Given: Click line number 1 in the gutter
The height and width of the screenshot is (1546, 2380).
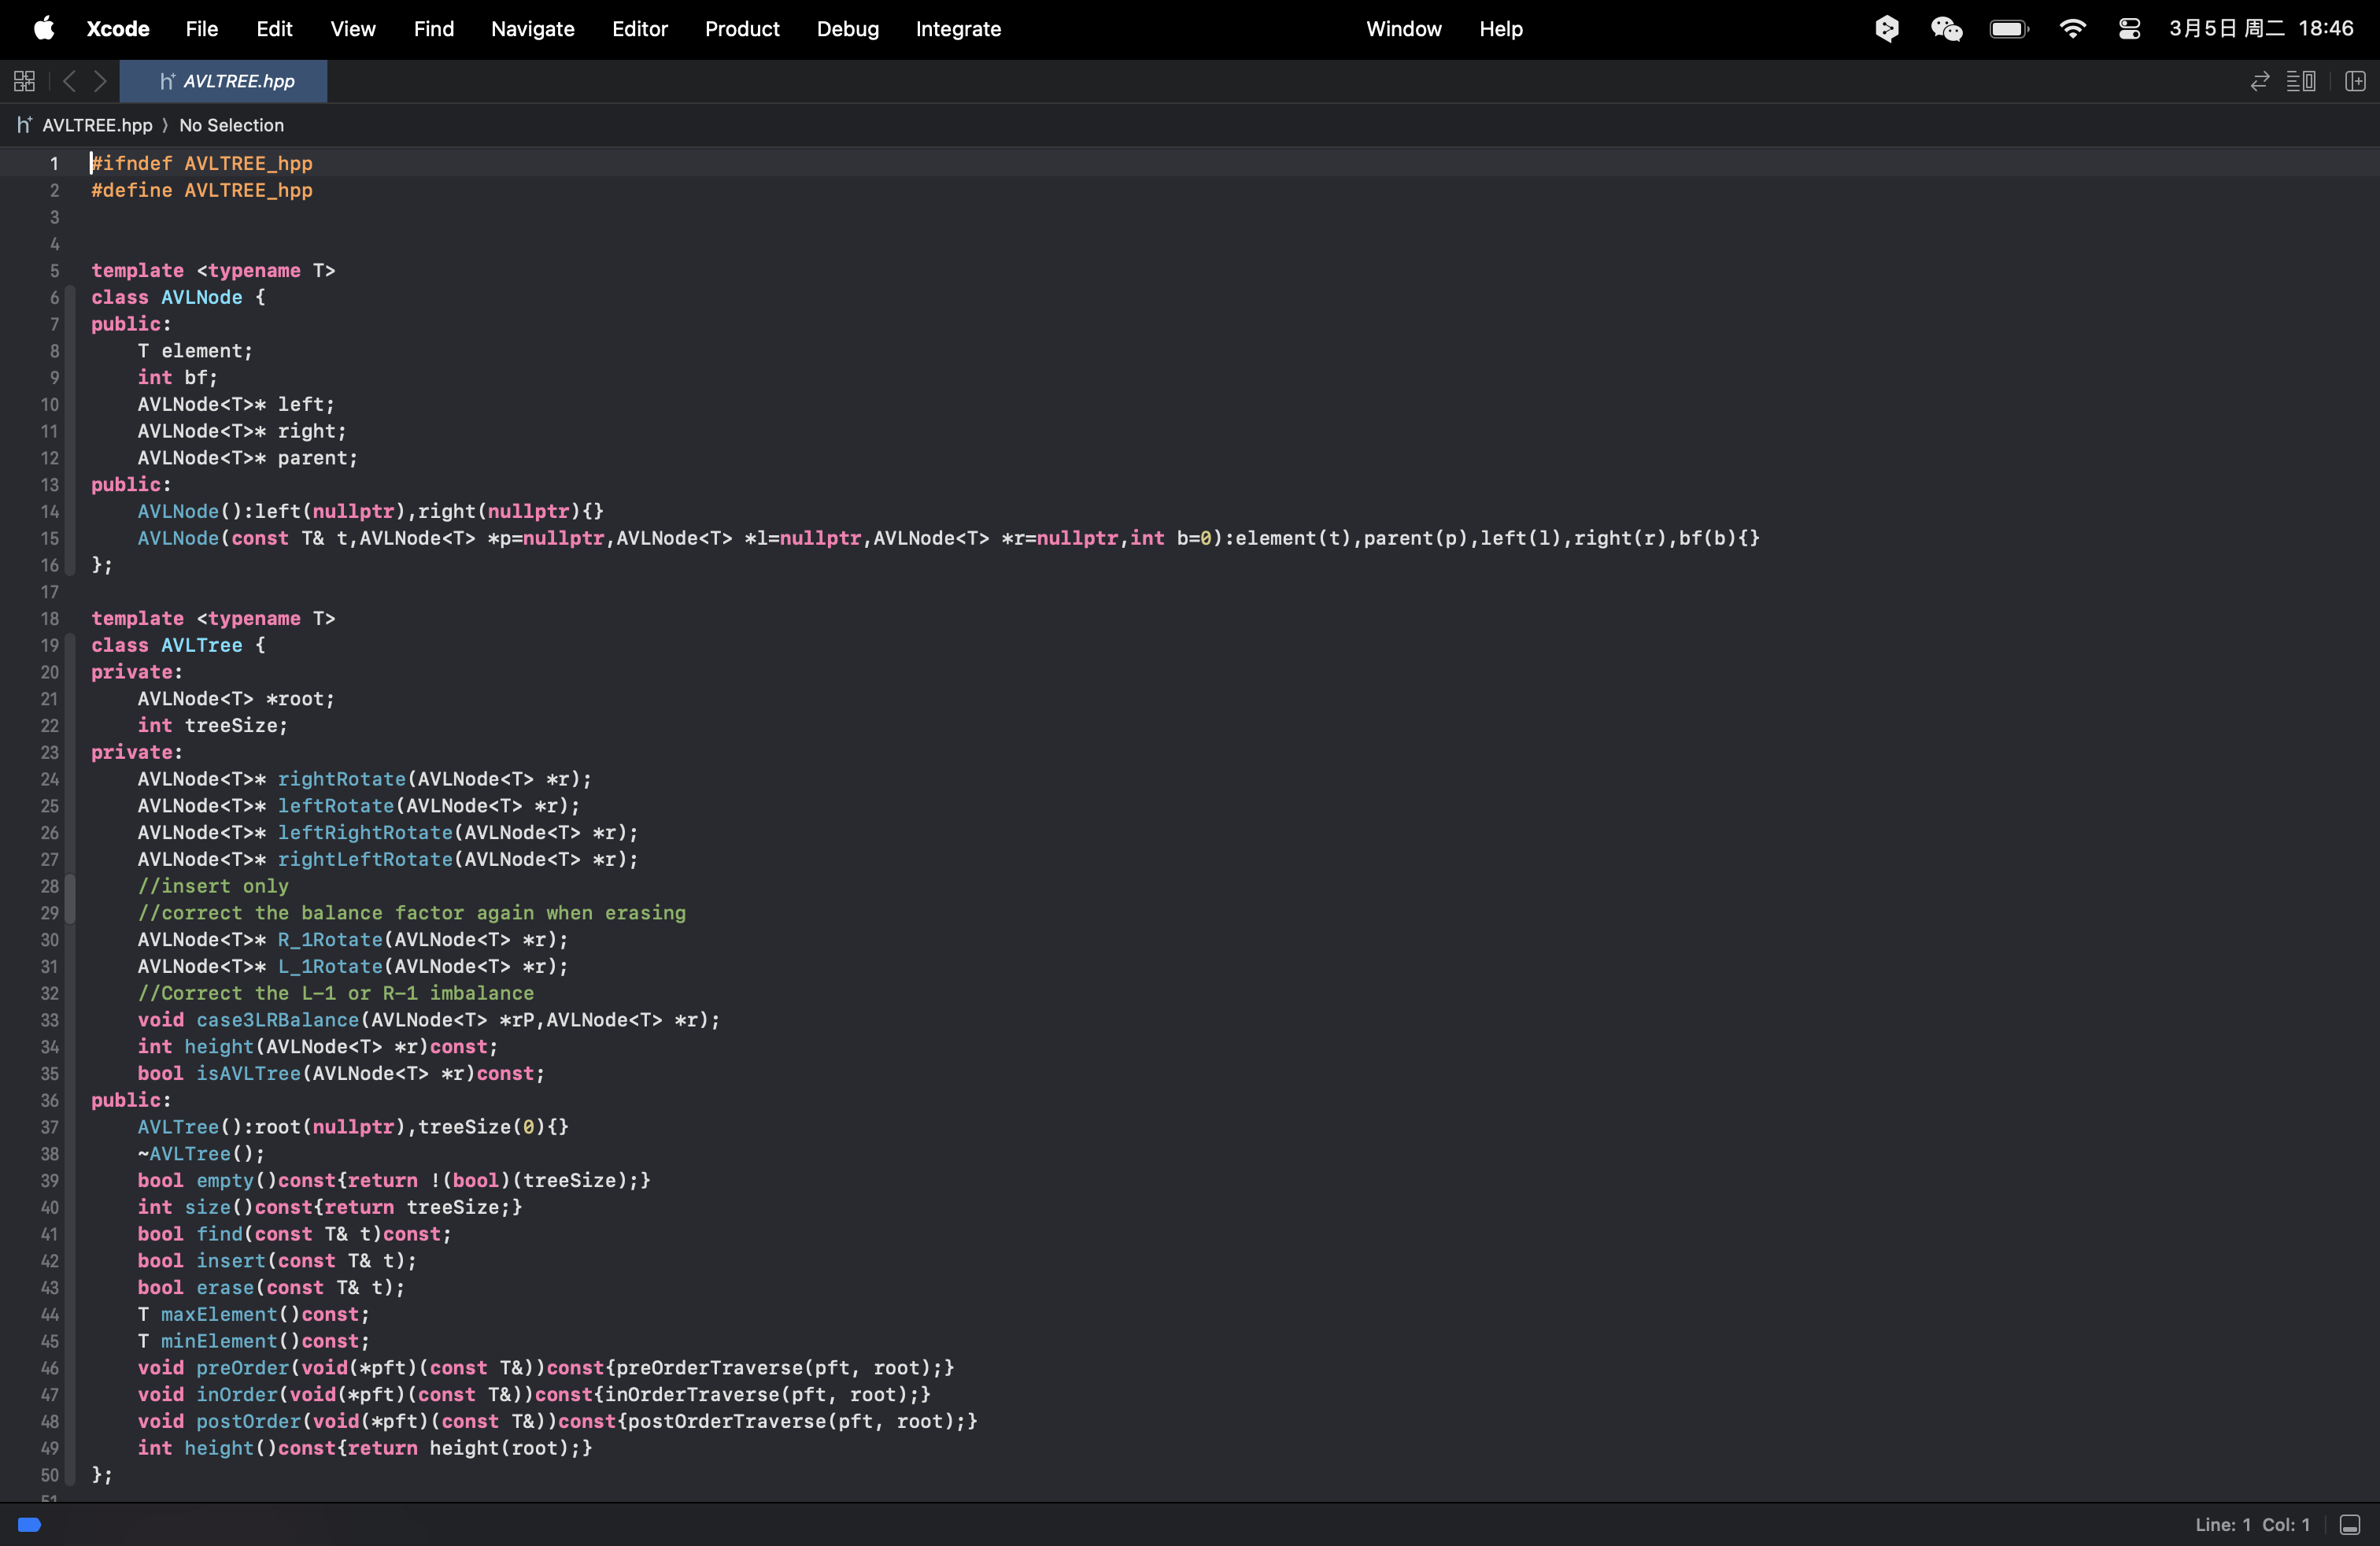Looking at the screenshot, I should click(x=54, y=163).
